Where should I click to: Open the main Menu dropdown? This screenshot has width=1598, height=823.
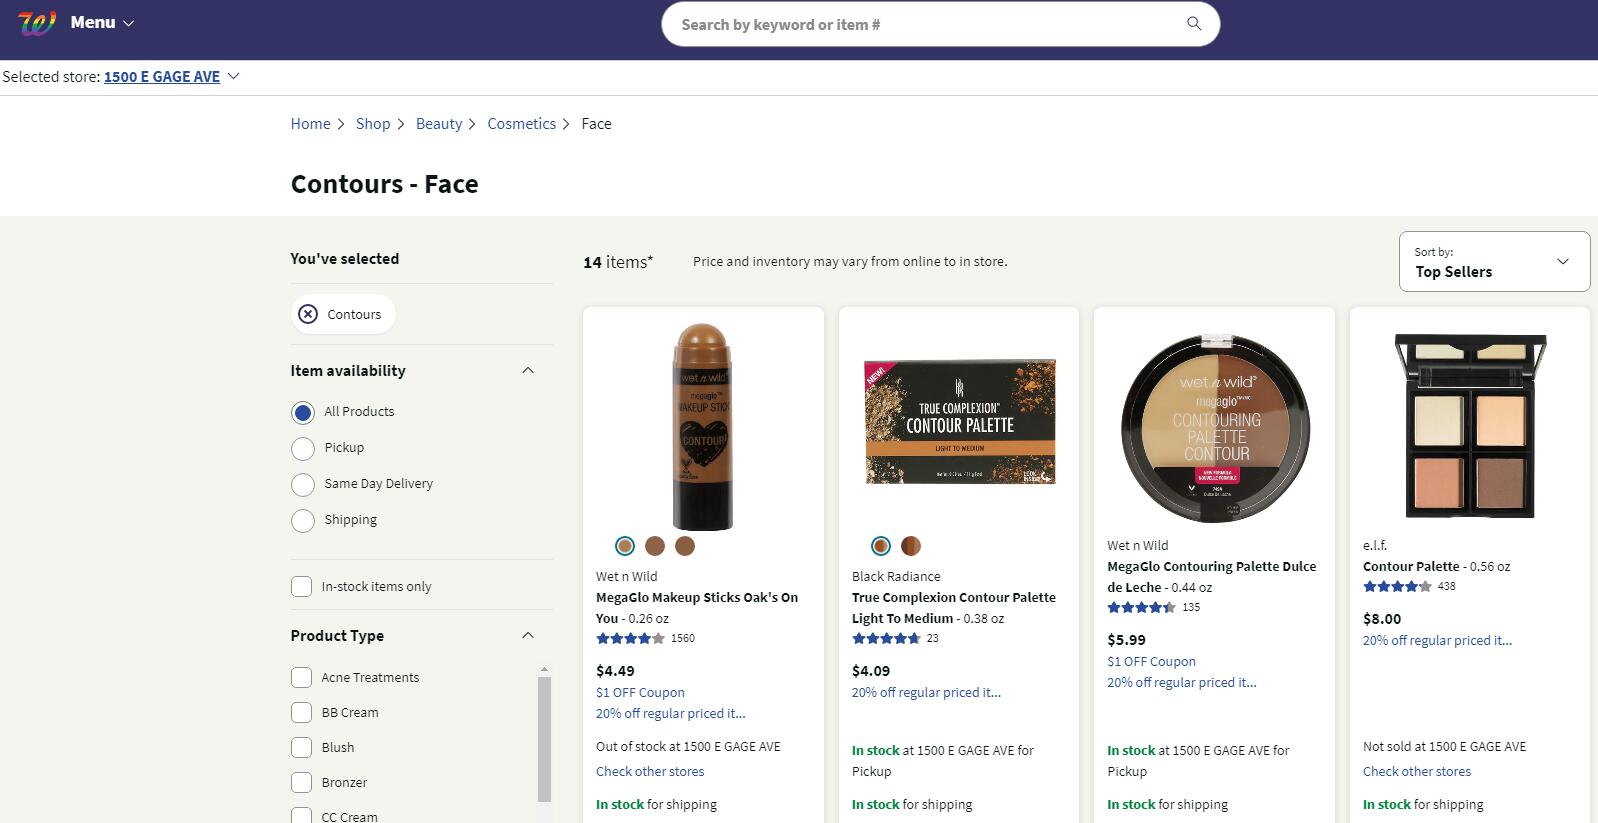pyautogui.click(x=101, y=23)
